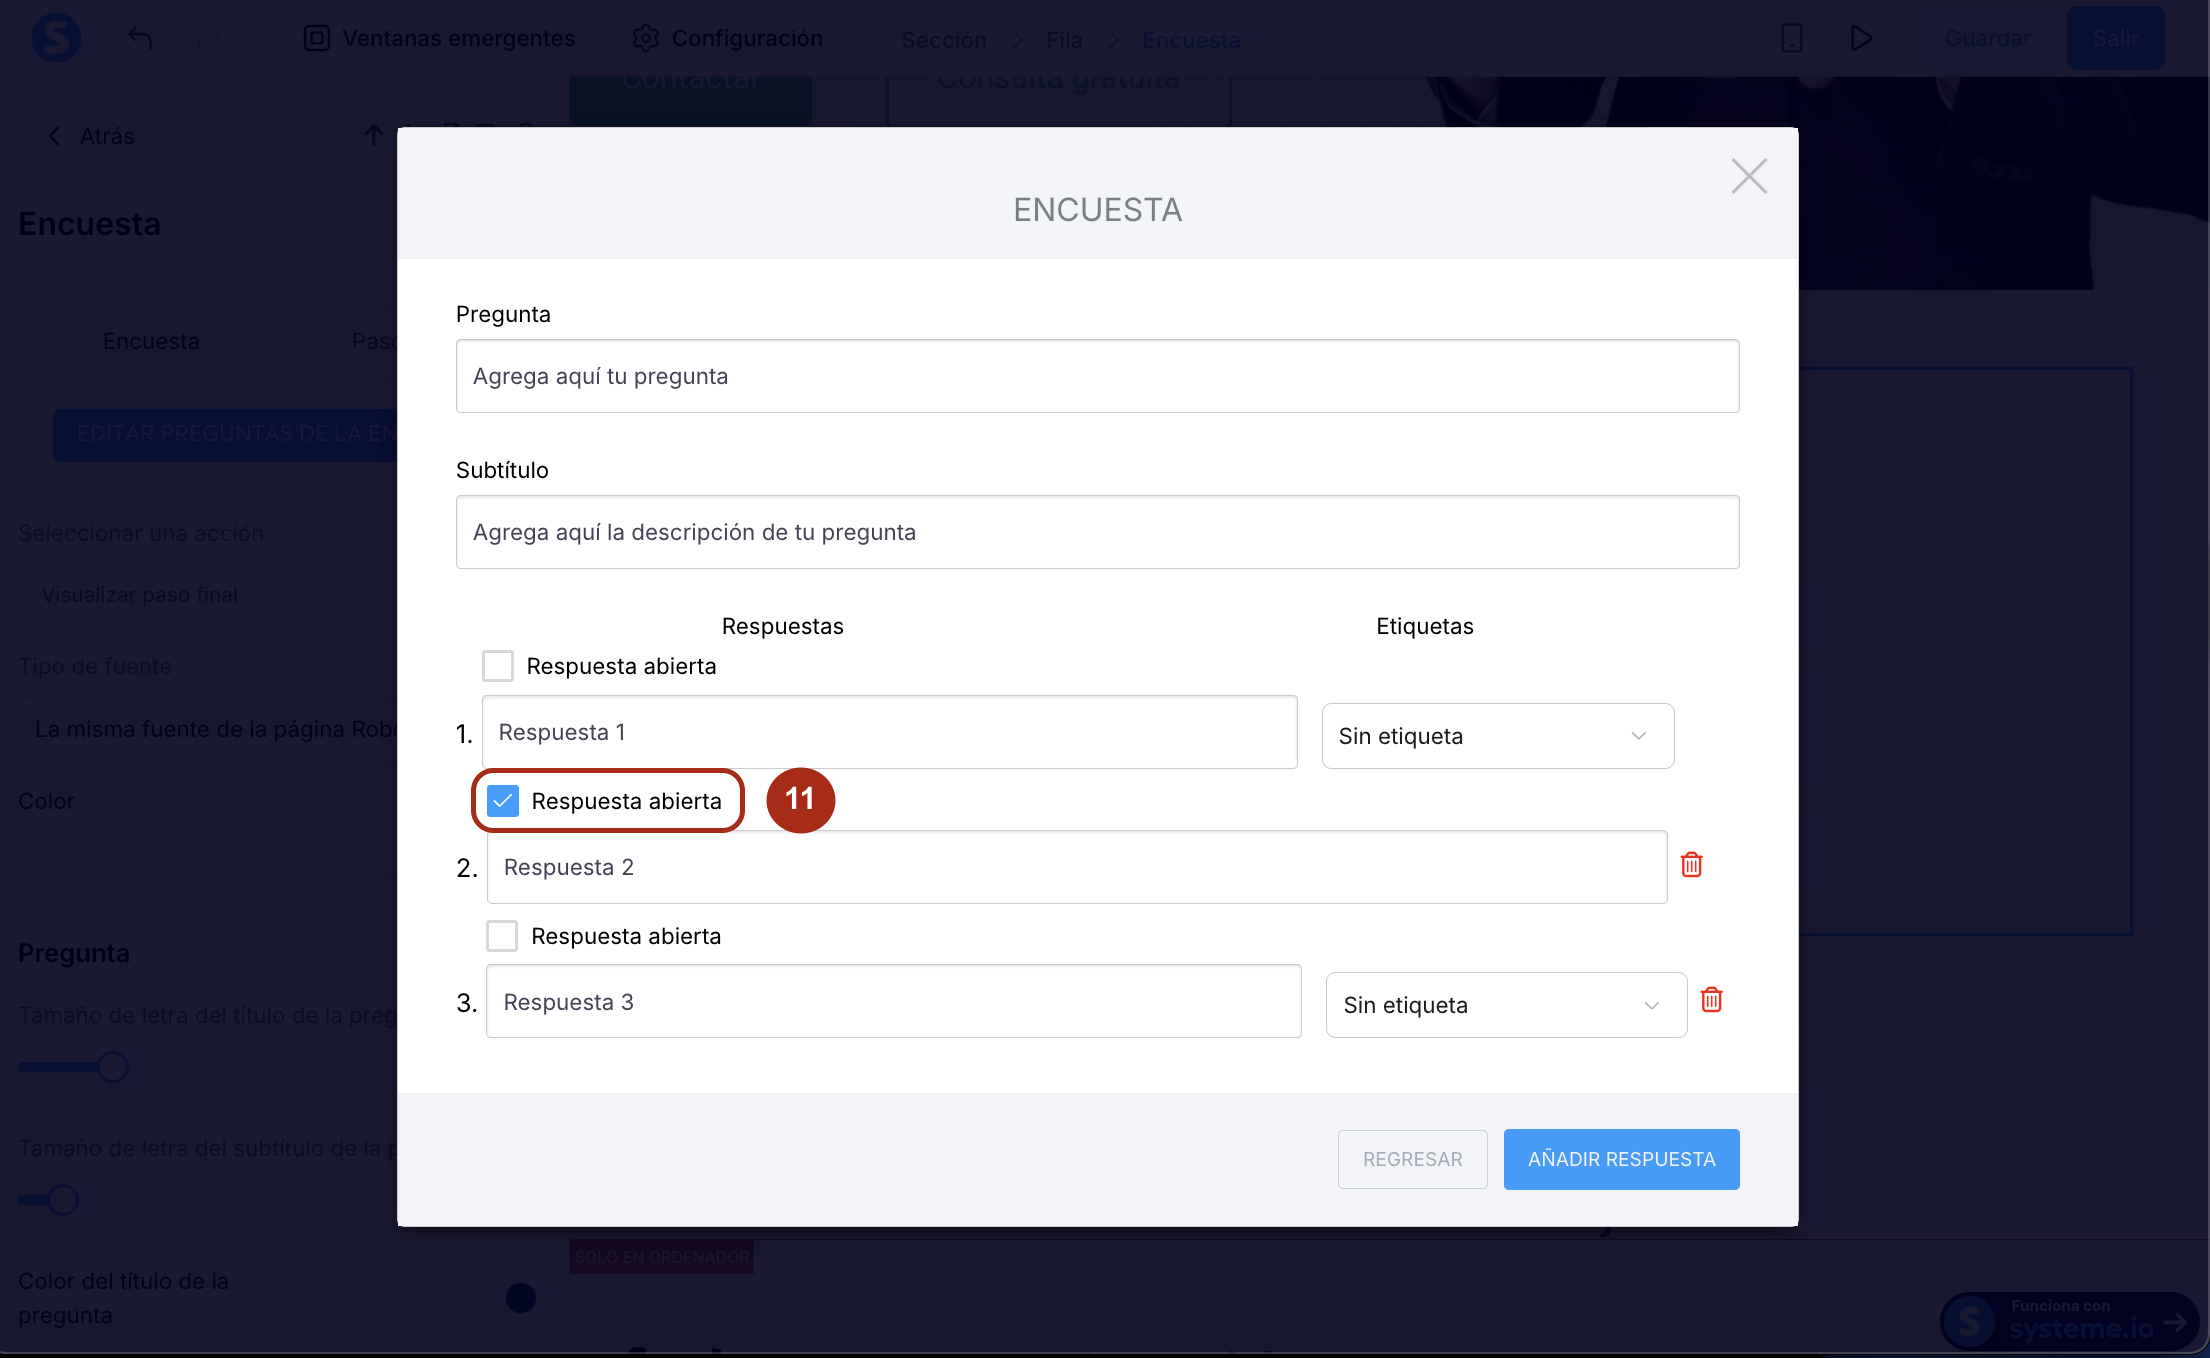Close the Encuesta dialog with X
Screen dimensions: 2210x1358
click(x=1748, y=176)
